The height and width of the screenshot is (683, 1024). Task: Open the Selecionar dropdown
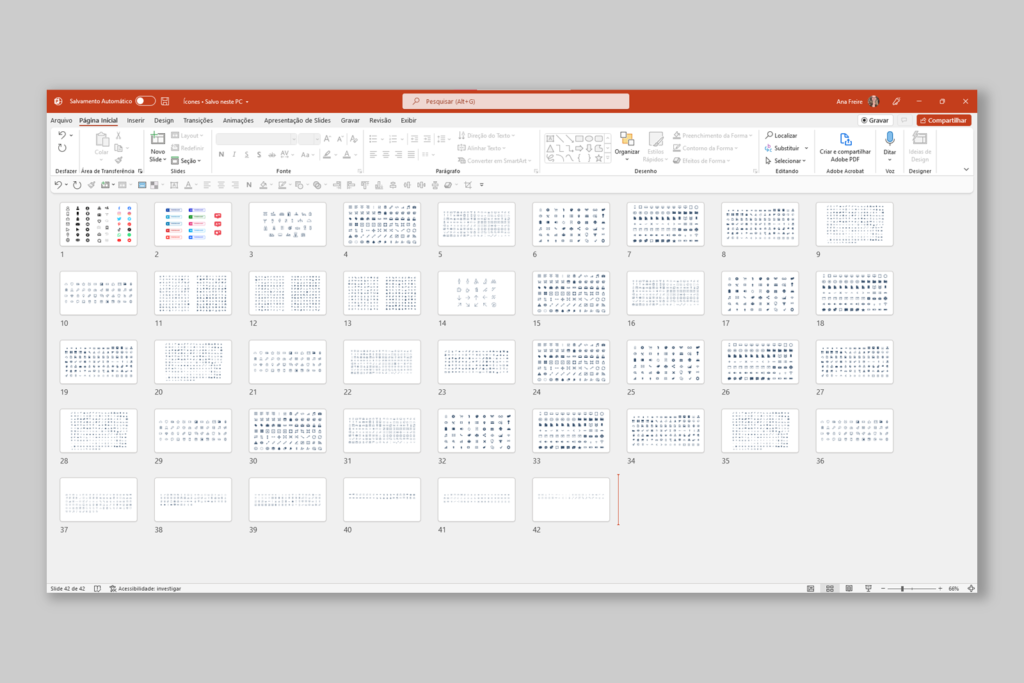pyautogui.click(x=785, y=161)
